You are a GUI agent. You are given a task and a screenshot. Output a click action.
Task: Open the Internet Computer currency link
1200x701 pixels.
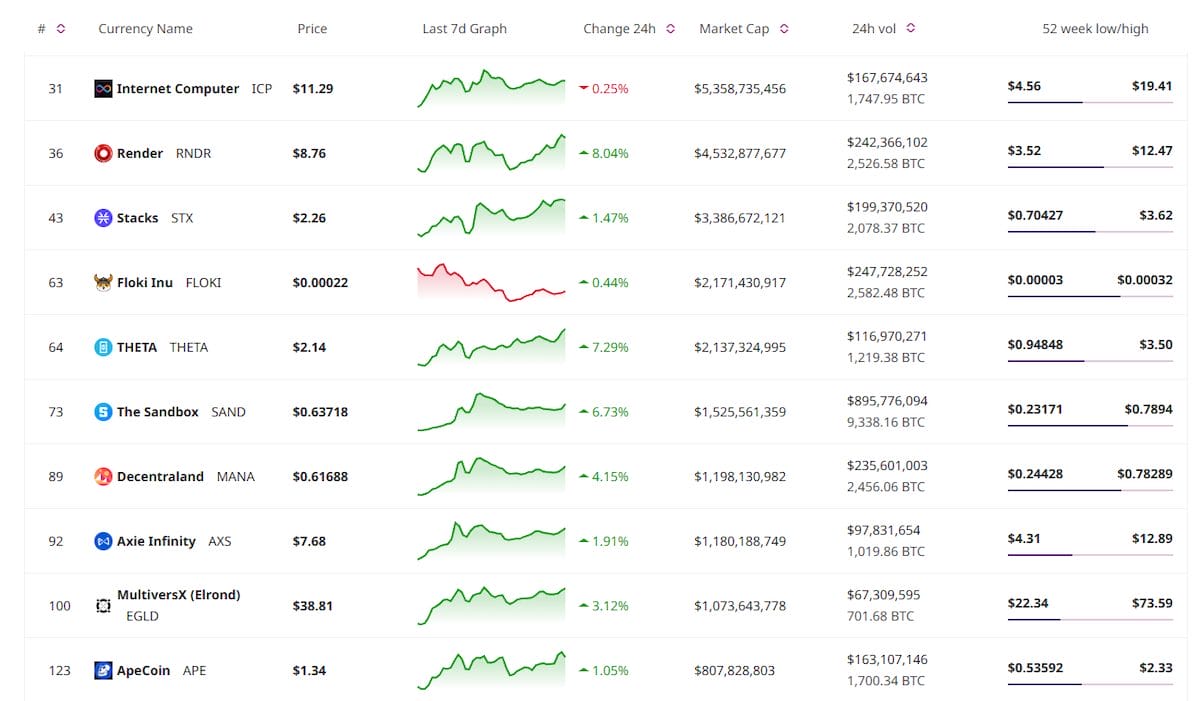coord(178,89)
